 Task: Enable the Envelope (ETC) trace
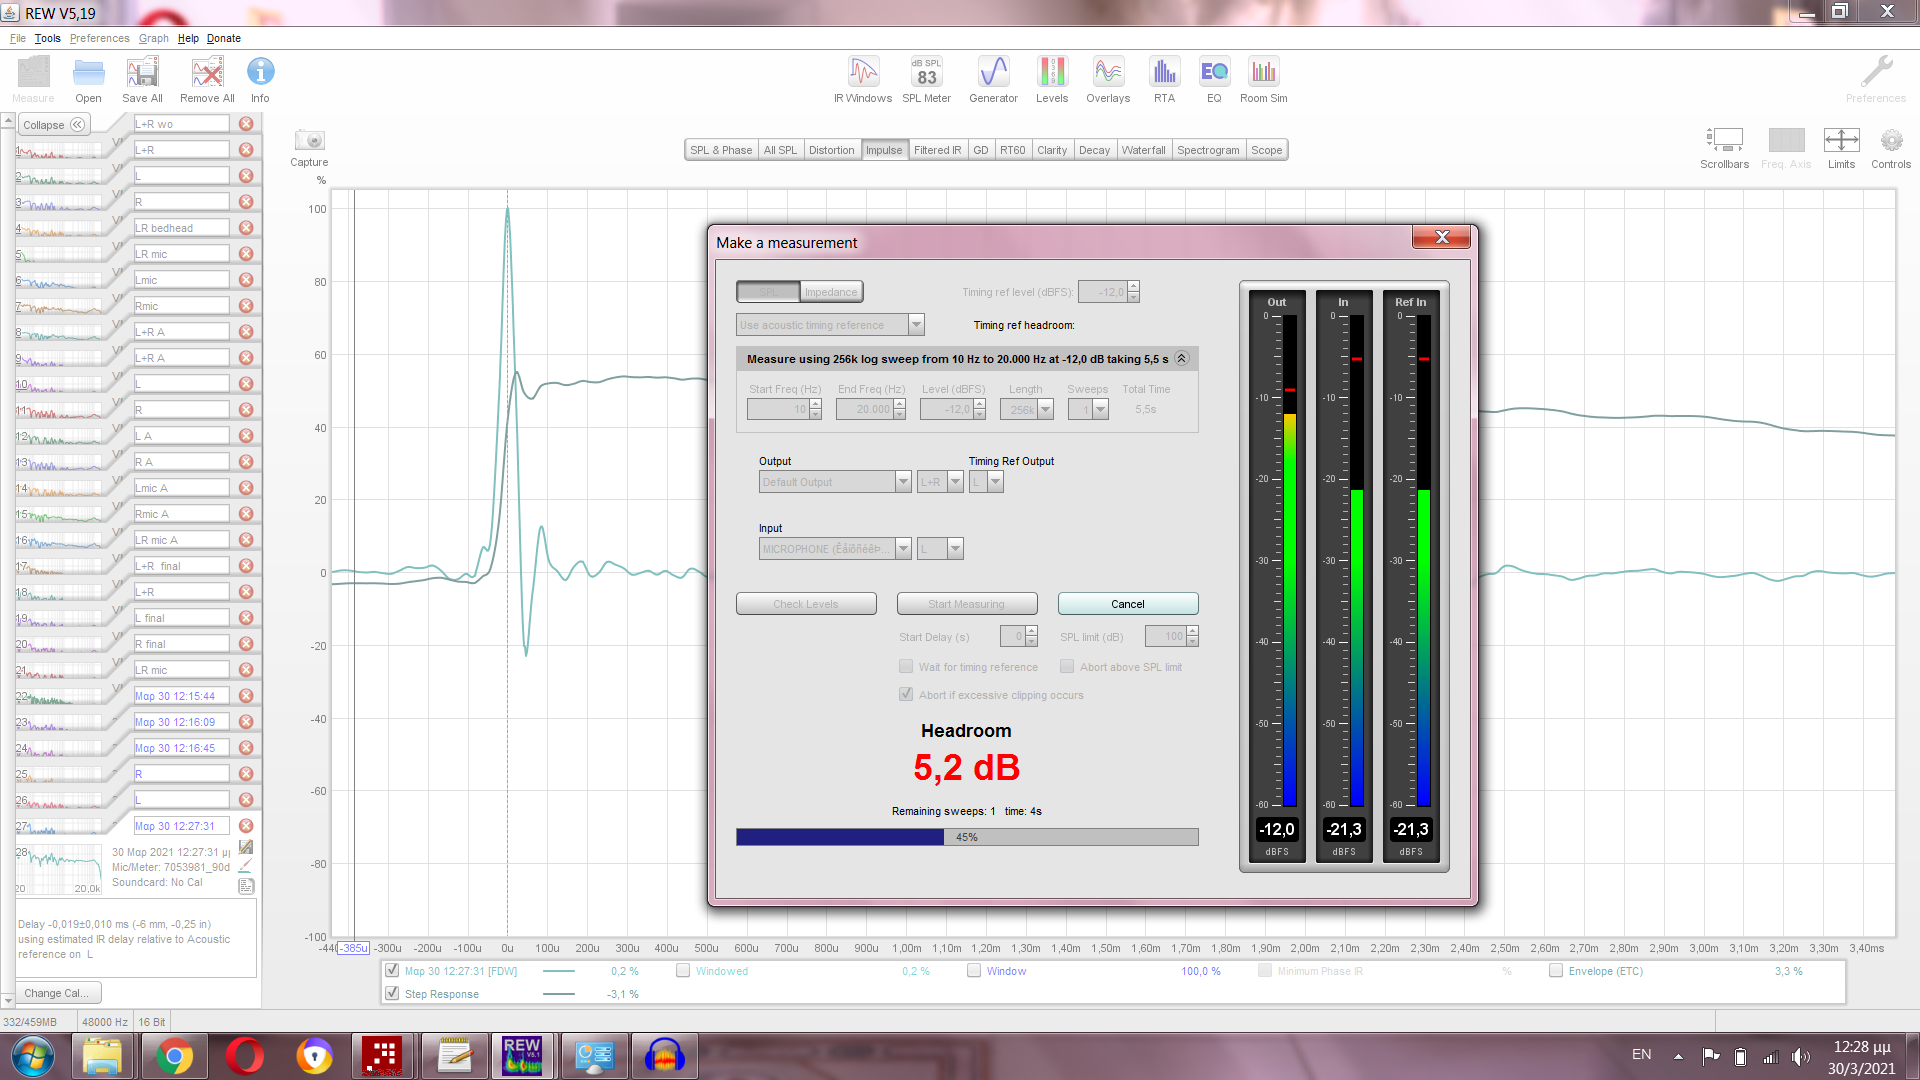[1555, 970]
